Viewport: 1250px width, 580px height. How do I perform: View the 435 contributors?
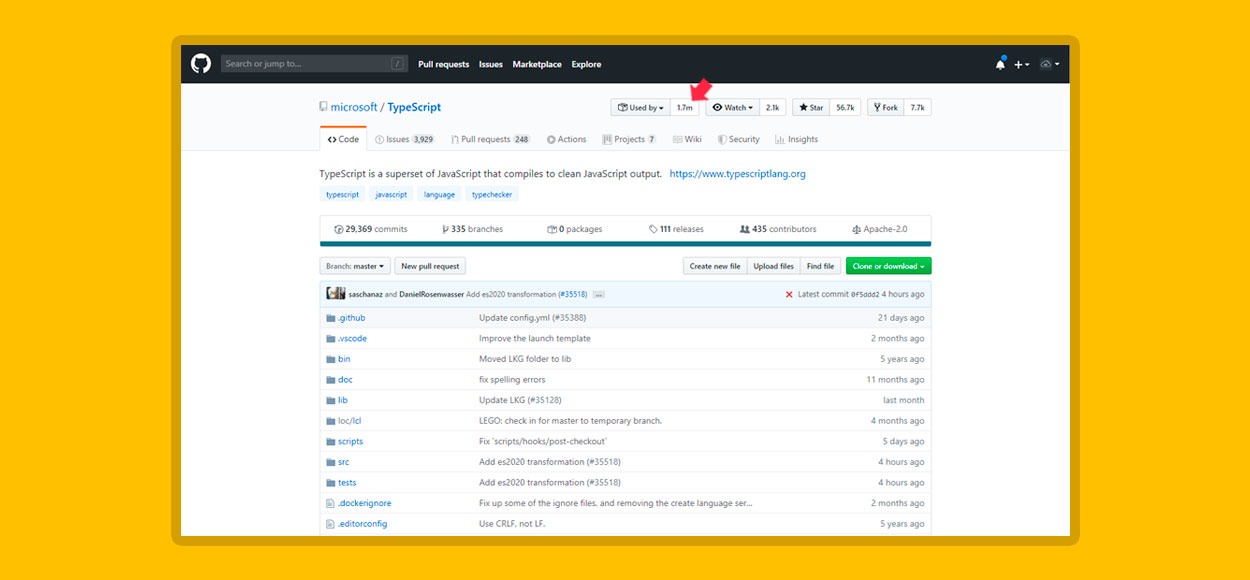click(x=778, y=229)
